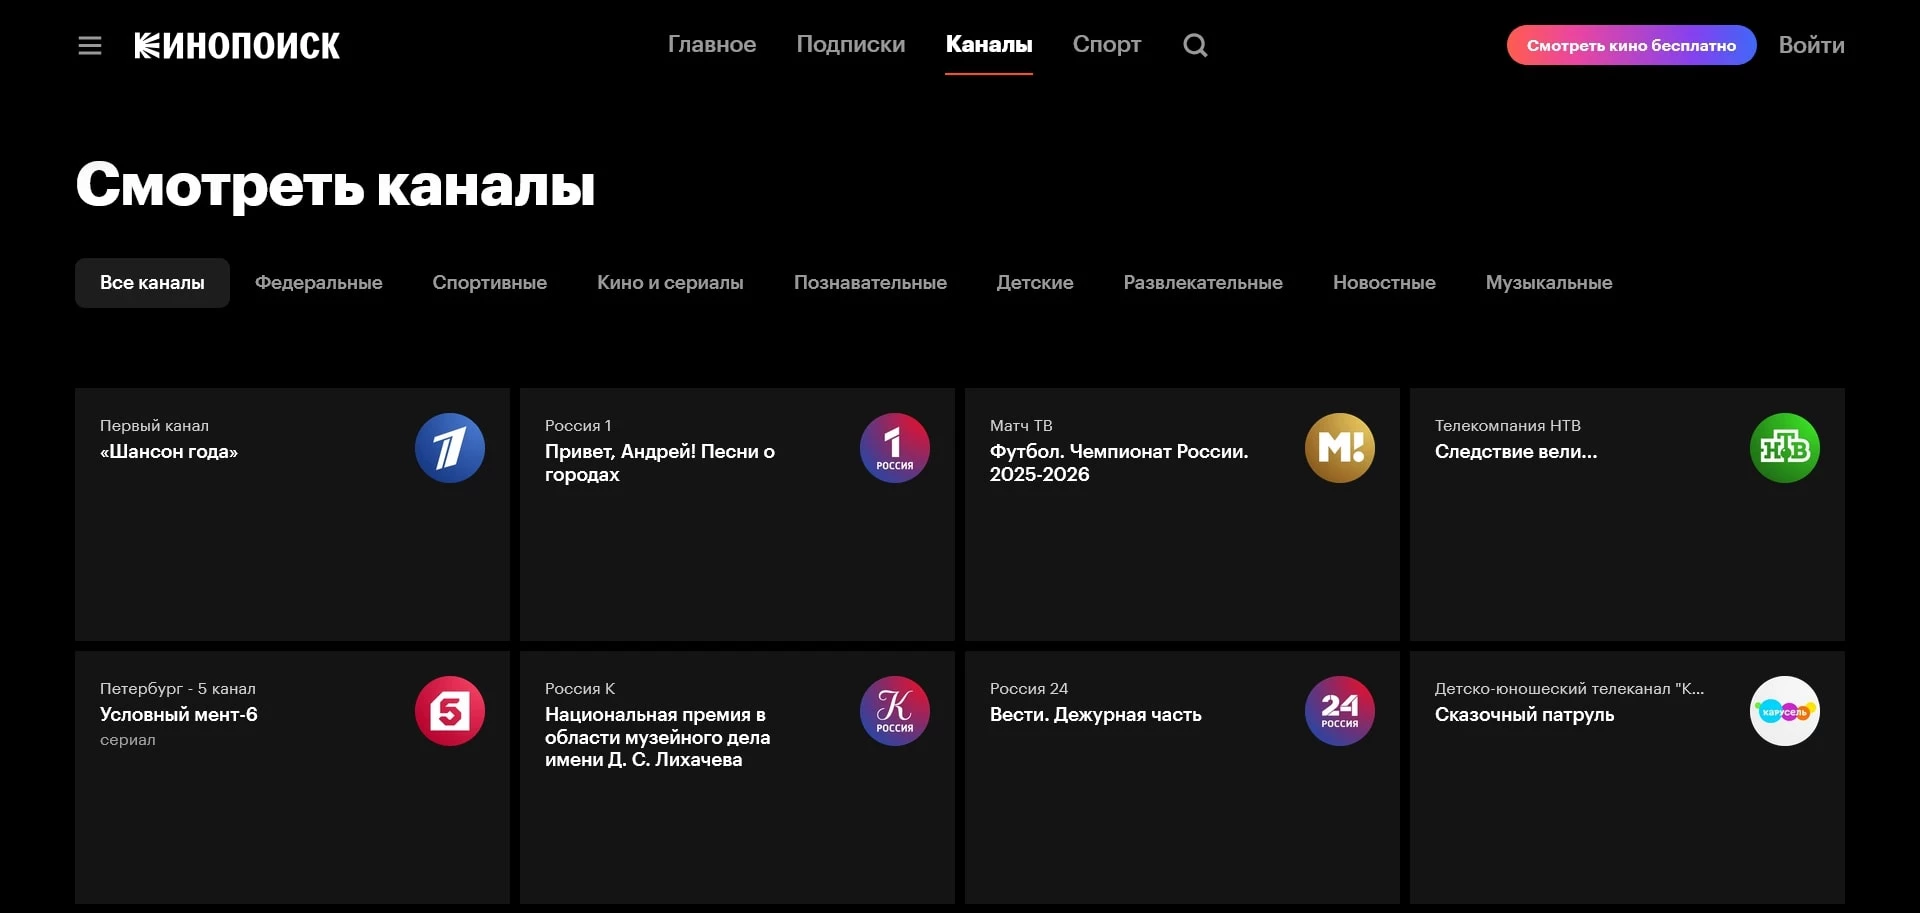Open the Новостные channels category
The width and height of the screenshot is (1920, 913).
pos(1384,283)
